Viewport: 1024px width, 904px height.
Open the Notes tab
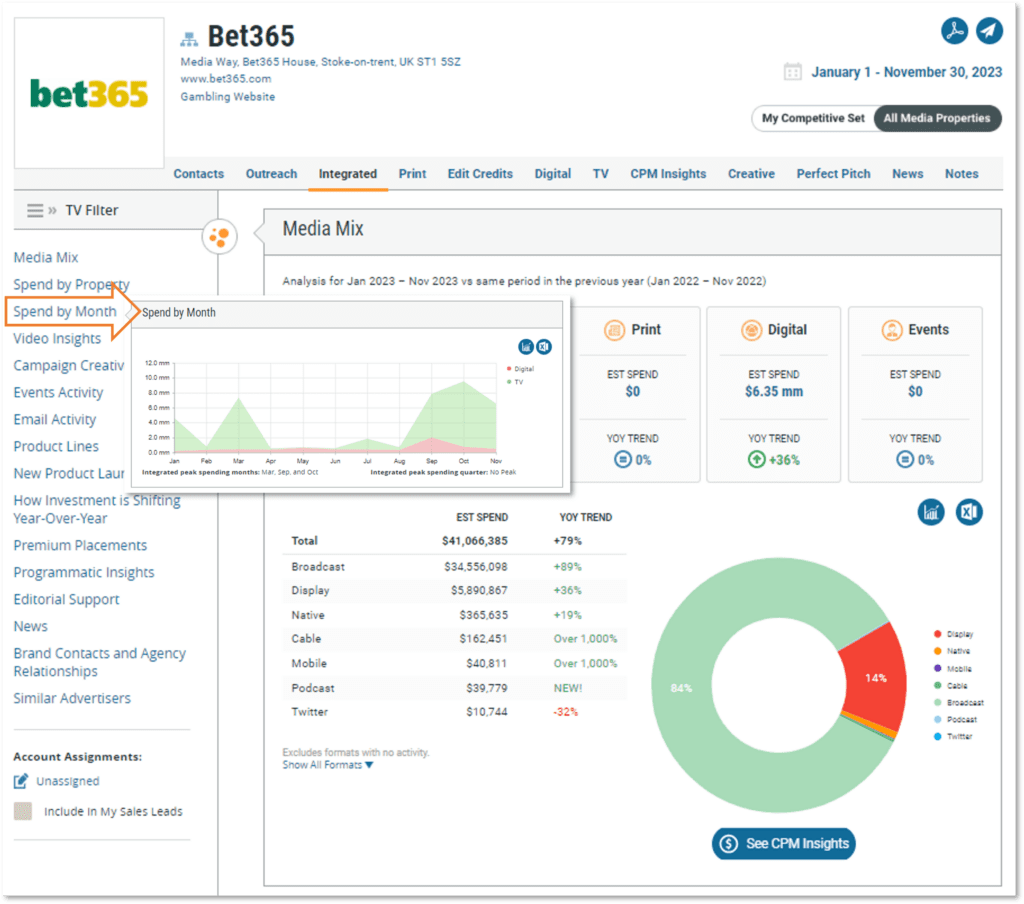click(x=961, y=174)
